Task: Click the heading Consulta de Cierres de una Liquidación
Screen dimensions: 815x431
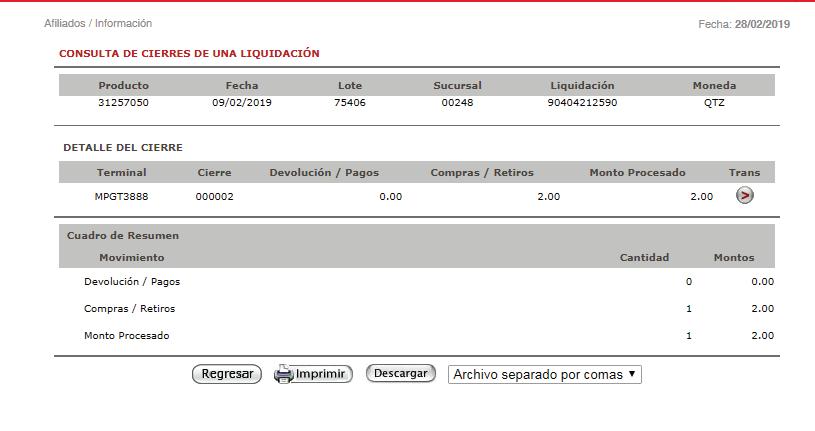Action: pos(189,53)
